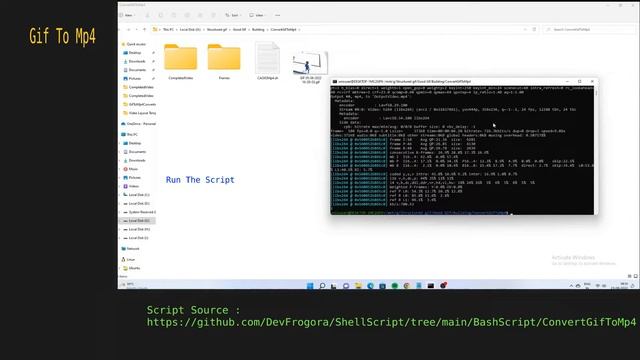Open the Windows Start menu
640x360 pixels.
pos(310,286)
